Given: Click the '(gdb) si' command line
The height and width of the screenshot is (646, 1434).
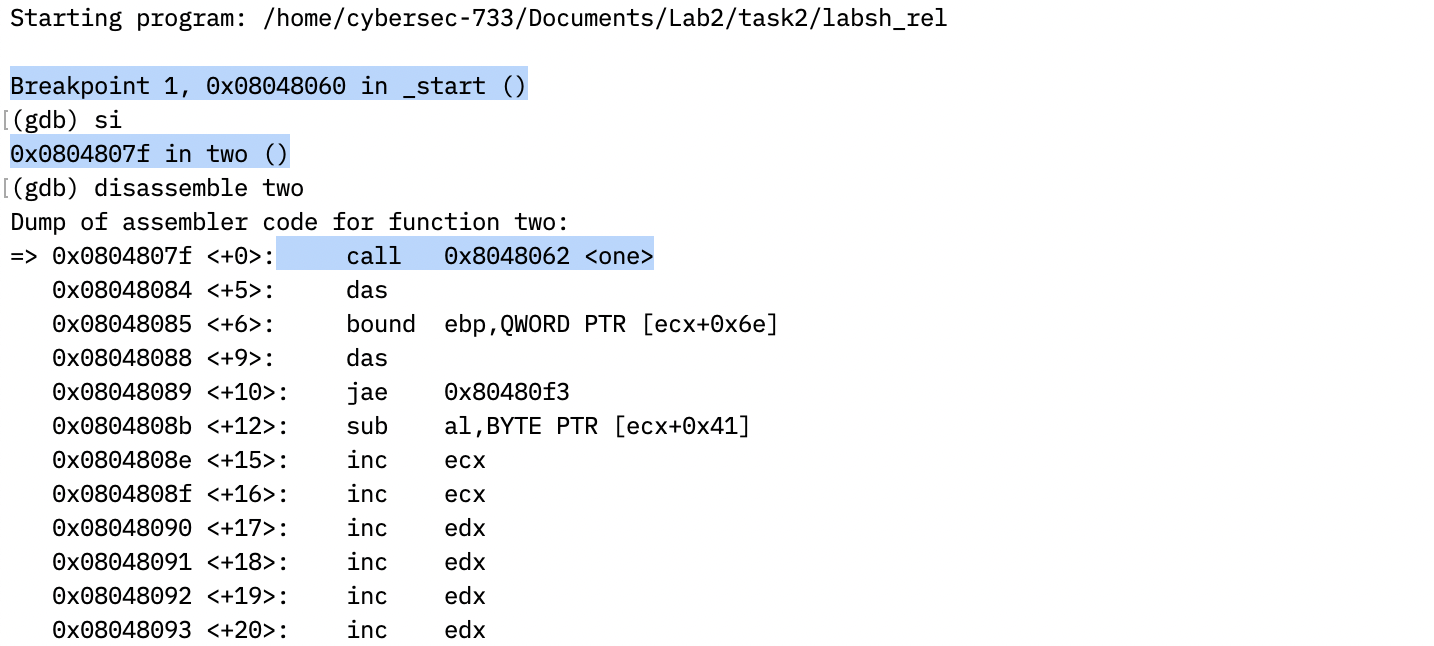Looking at the screenshot, I should tap(66, 120).
